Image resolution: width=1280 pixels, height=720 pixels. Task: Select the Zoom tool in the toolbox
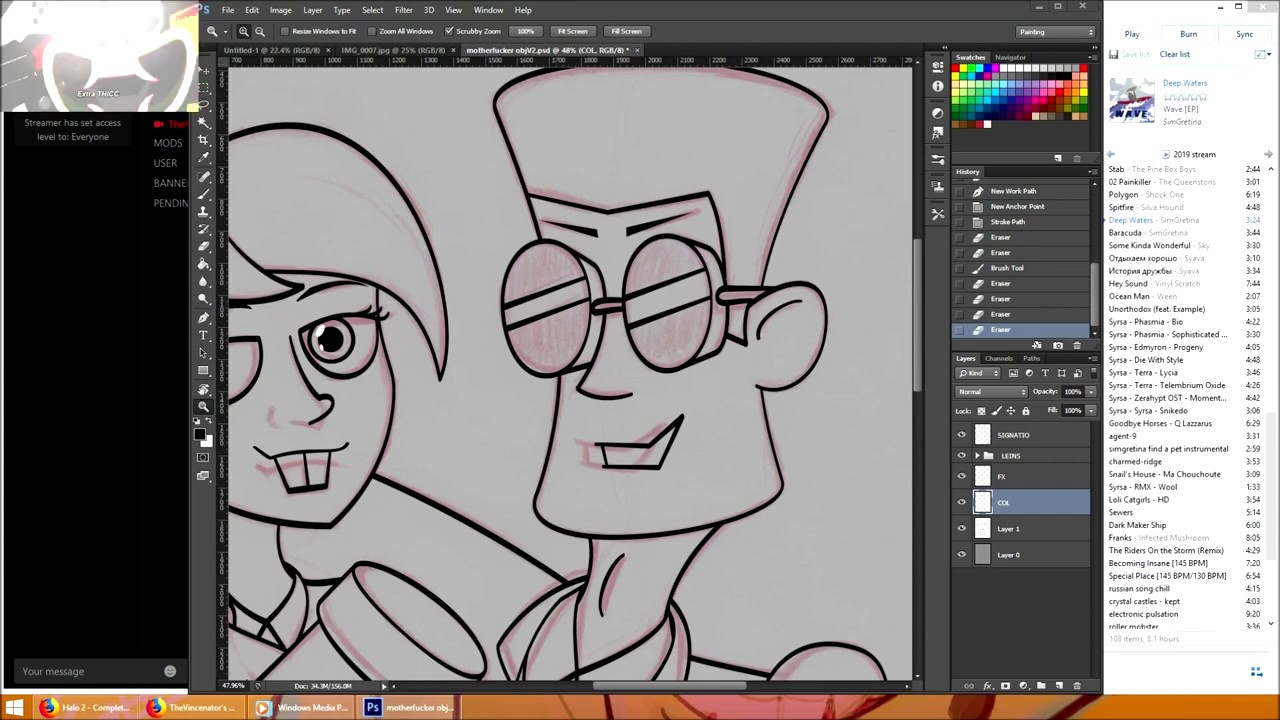204,406
